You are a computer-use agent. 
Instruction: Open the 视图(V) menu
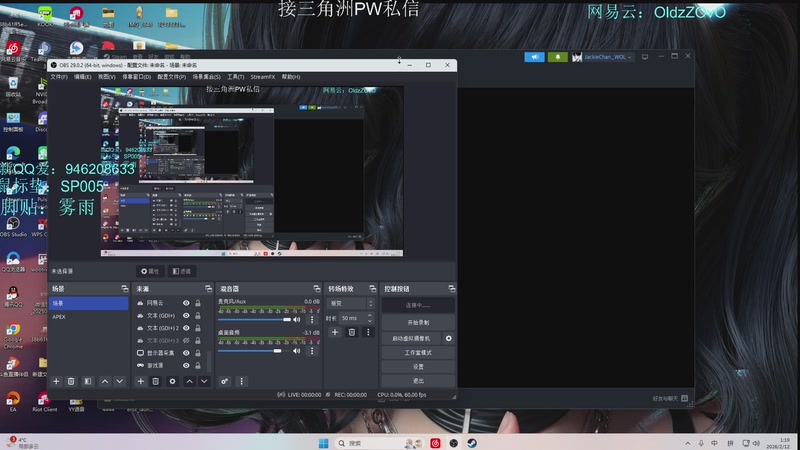click(107, 77)
